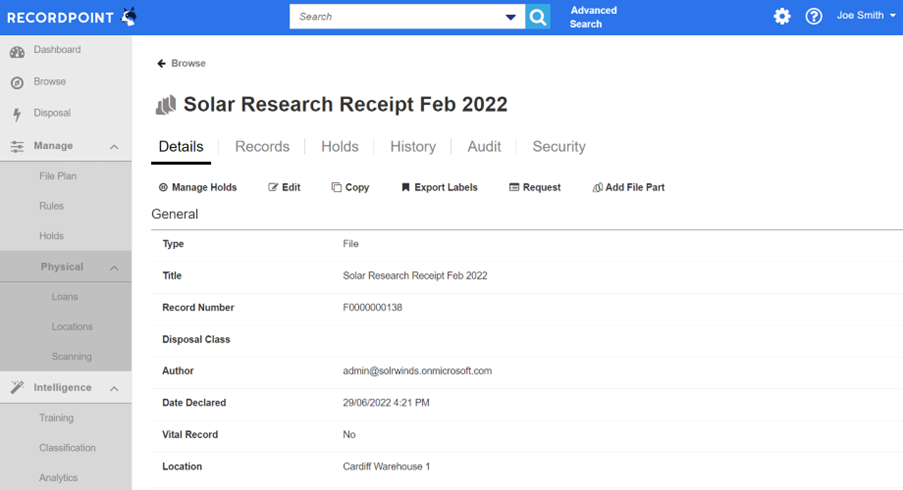The height and width of the screenshot is (490, 903).
Task: Click the Copy button label
Action: tap(357, 187)
